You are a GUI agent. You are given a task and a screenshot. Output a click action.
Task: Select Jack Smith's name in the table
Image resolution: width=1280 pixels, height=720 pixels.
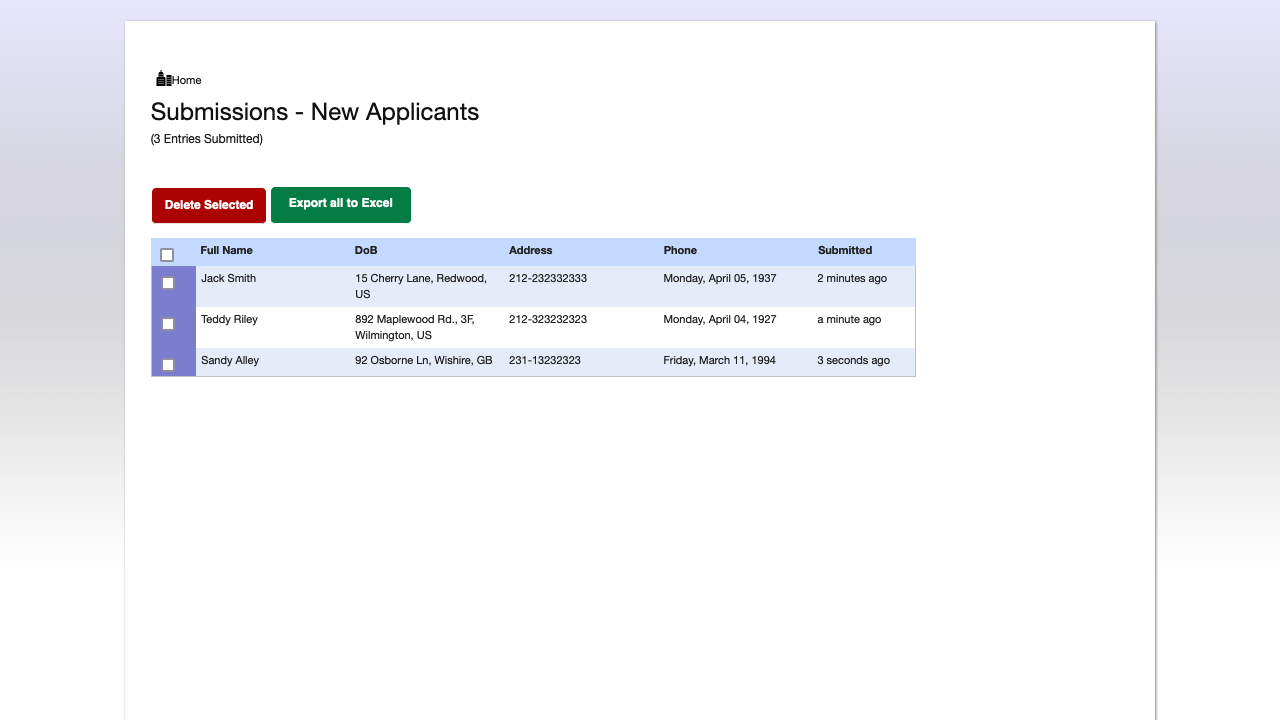pyautogui.click(x=229, y=278)
